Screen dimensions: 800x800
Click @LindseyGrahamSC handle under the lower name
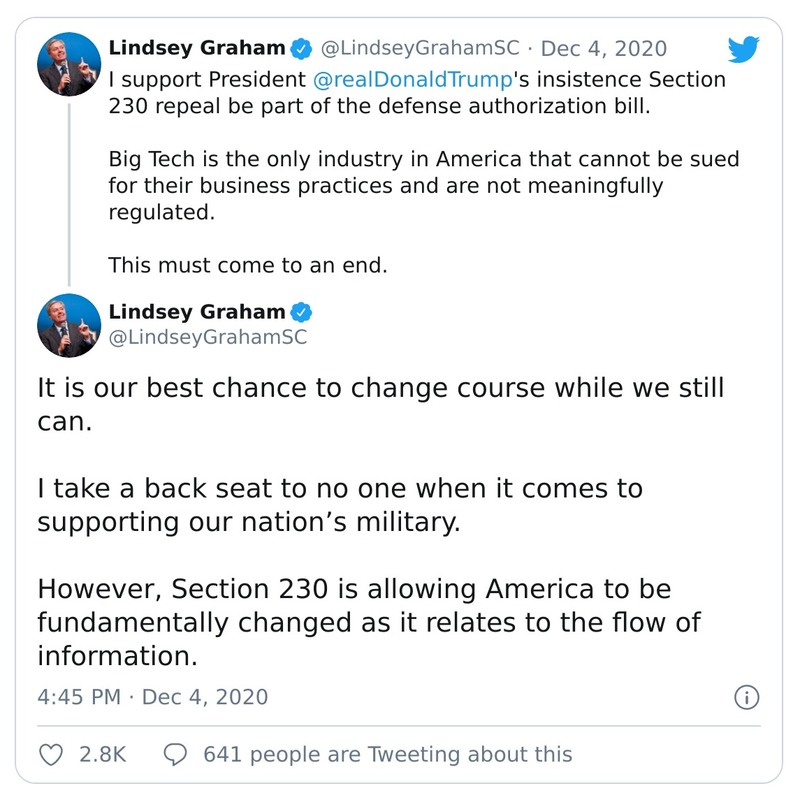click(x=207, y=338)
